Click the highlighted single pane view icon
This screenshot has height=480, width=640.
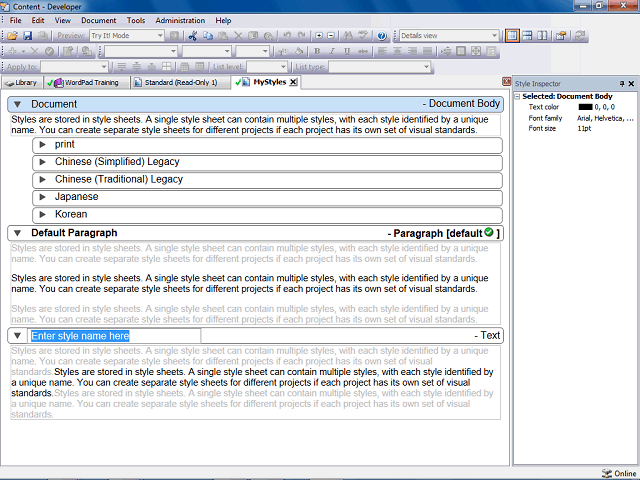click(512, 36)
